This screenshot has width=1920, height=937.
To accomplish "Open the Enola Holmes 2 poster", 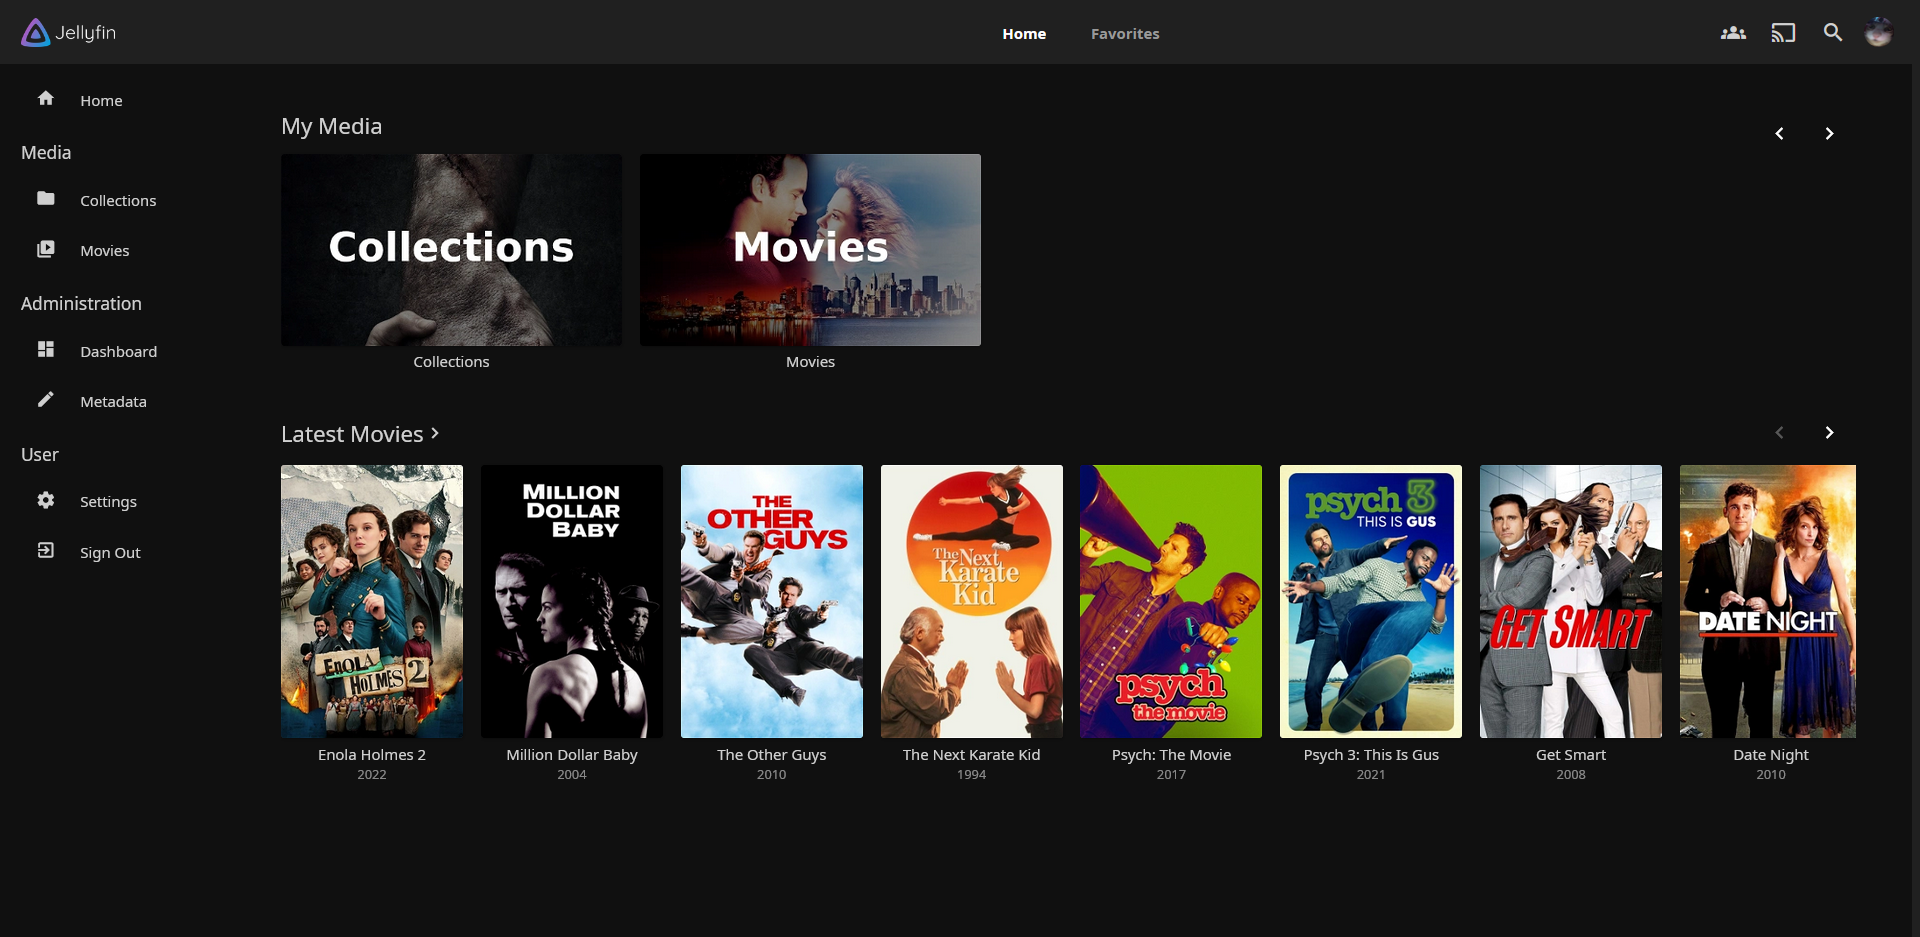I will 372,601.
